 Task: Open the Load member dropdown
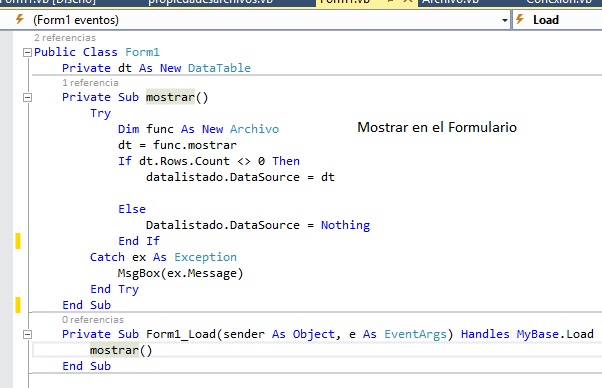tap(557, 20)
